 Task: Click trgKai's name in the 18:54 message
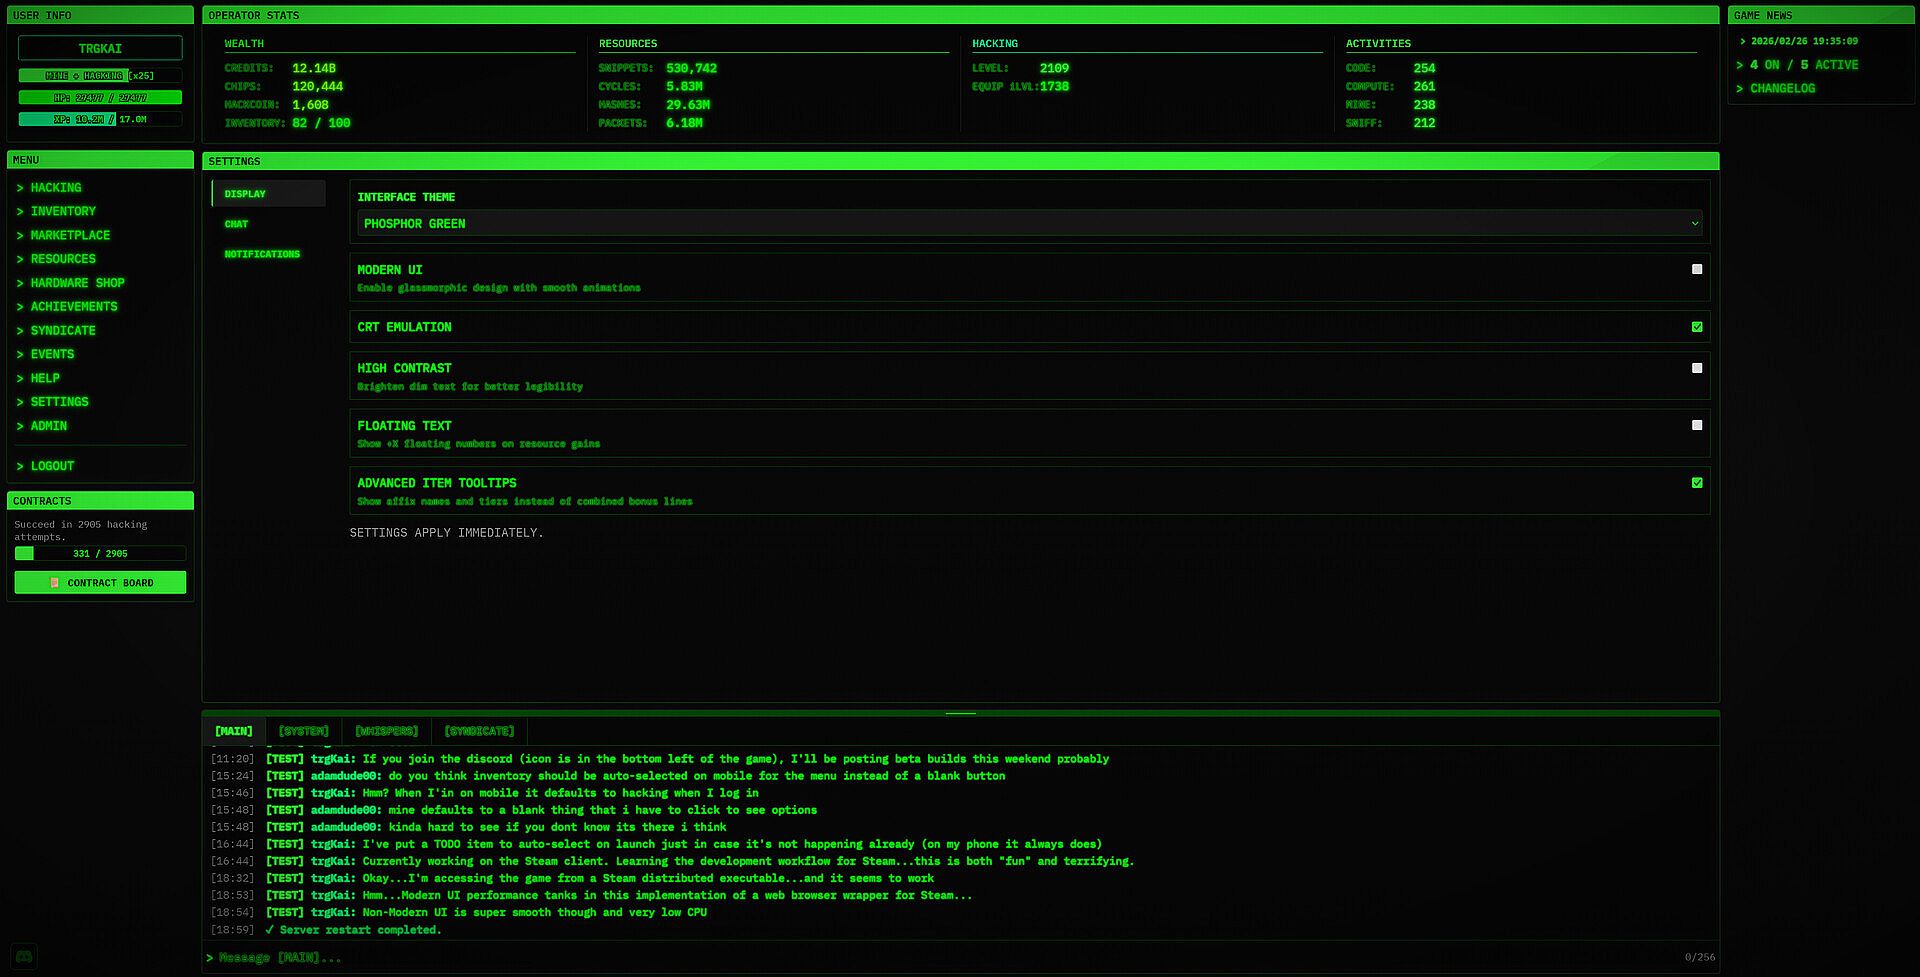coord(333,913)
